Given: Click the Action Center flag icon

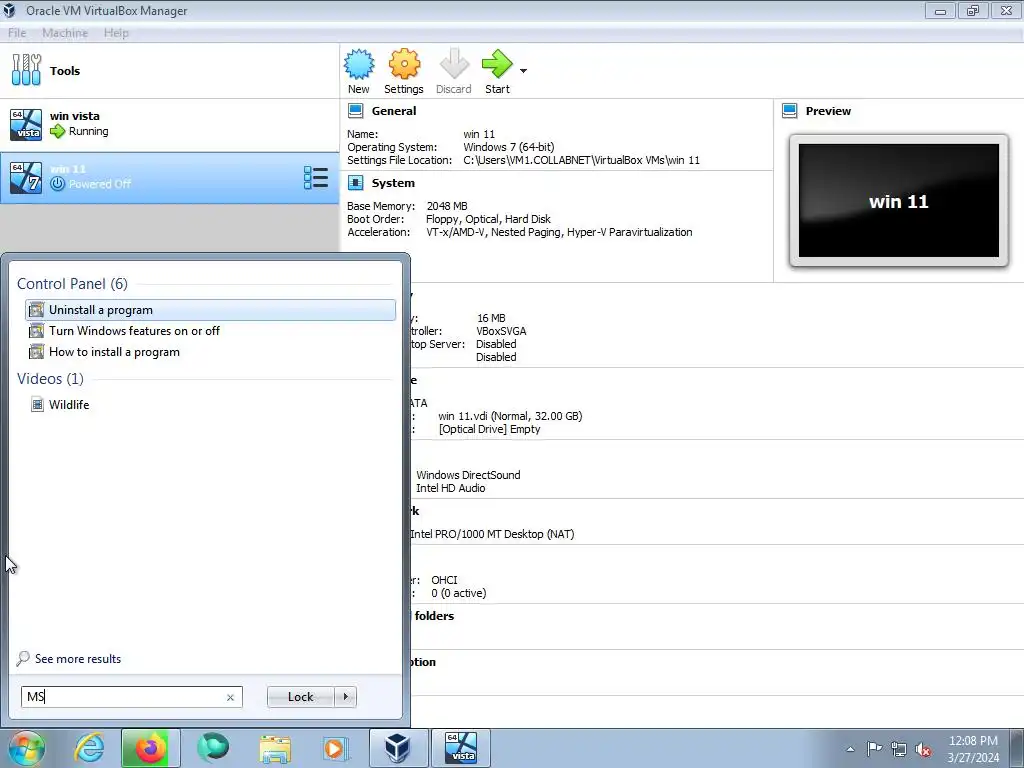Looking at the screenshot, I should (874, 749).
